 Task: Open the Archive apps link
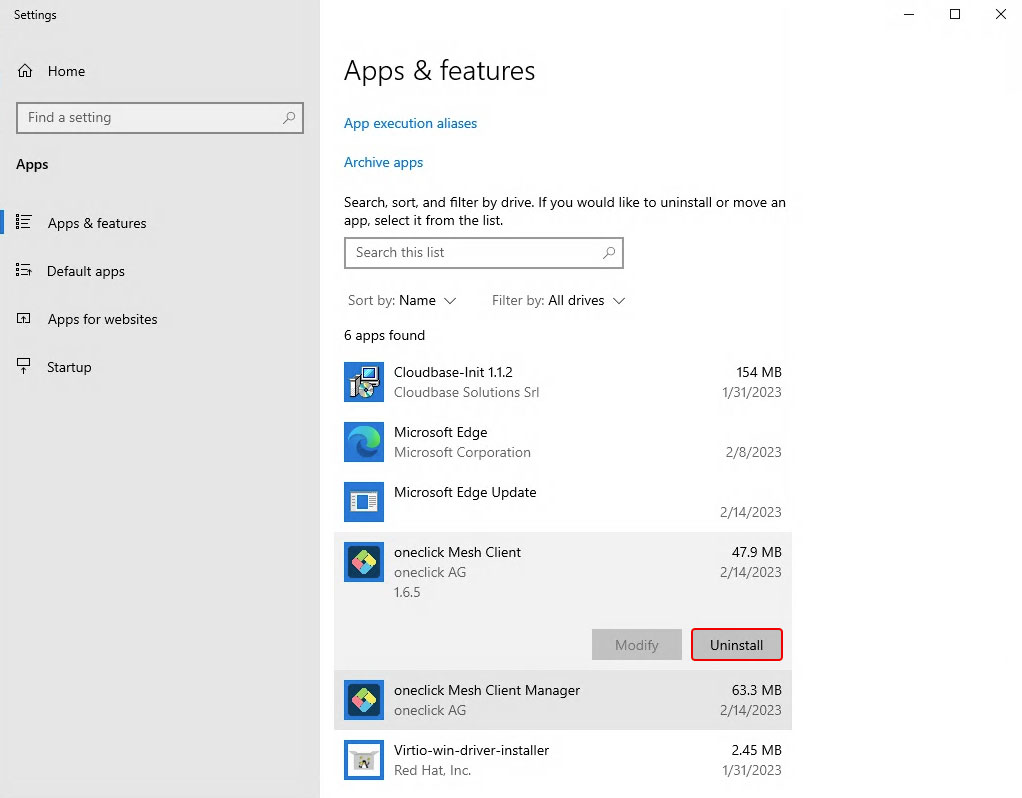(x=383, y=162)
